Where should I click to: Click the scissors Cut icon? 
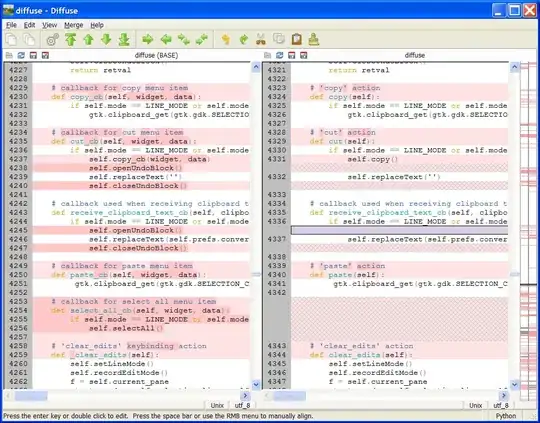(261, 40)
